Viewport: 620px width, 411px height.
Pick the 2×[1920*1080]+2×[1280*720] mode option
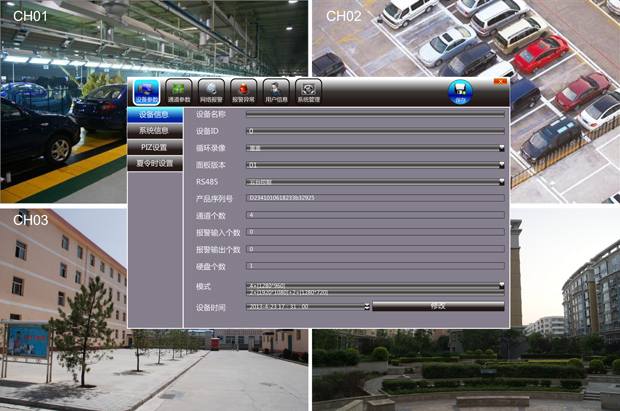click(x=375, y=293)
